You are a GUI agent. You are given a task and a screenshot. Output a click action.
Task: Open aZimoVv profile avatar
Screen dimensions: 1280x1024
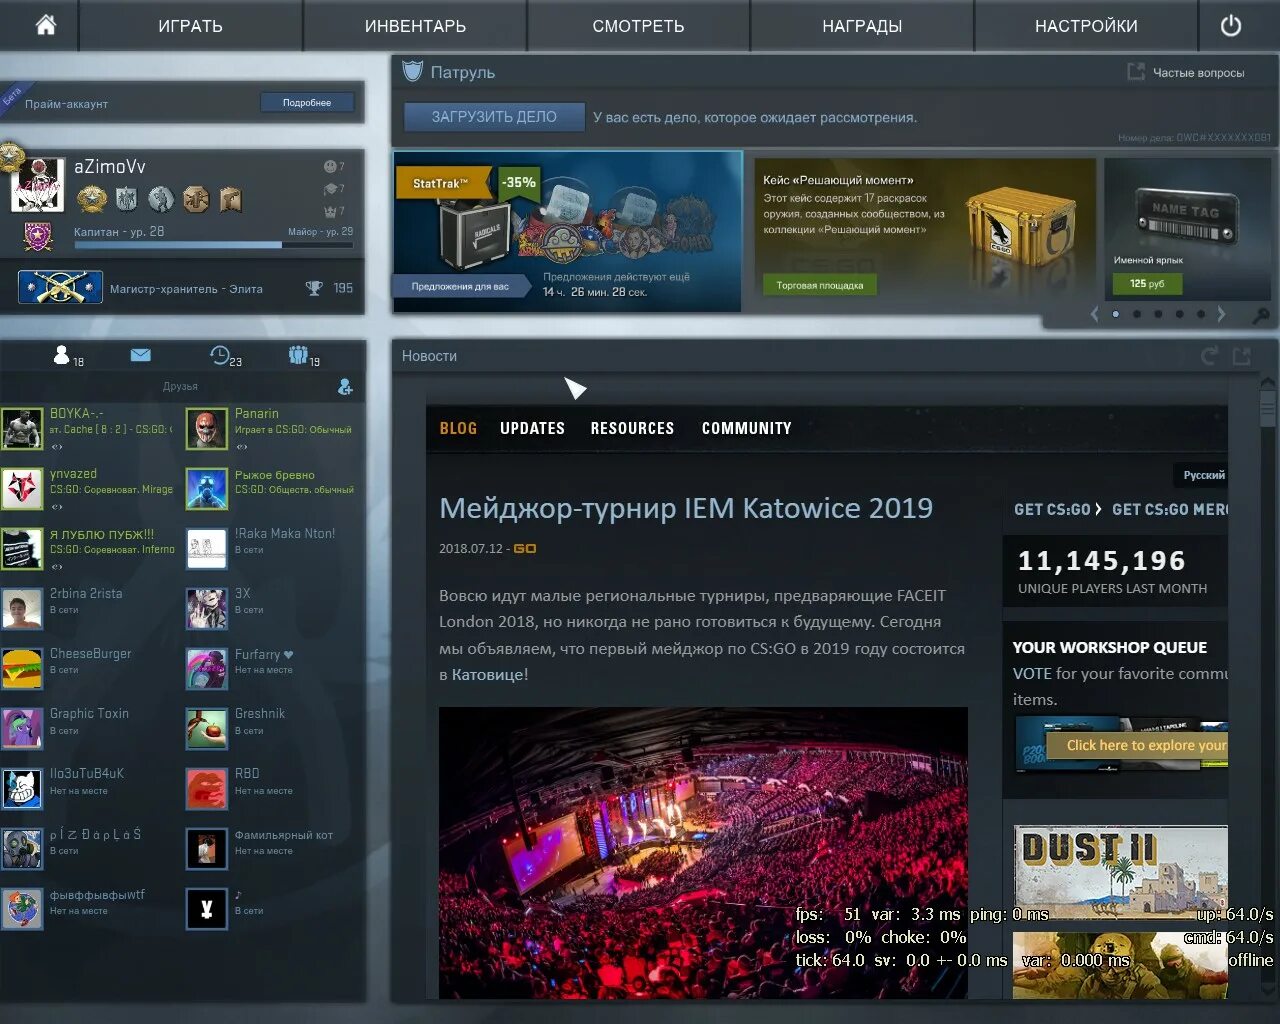[38, 185]
